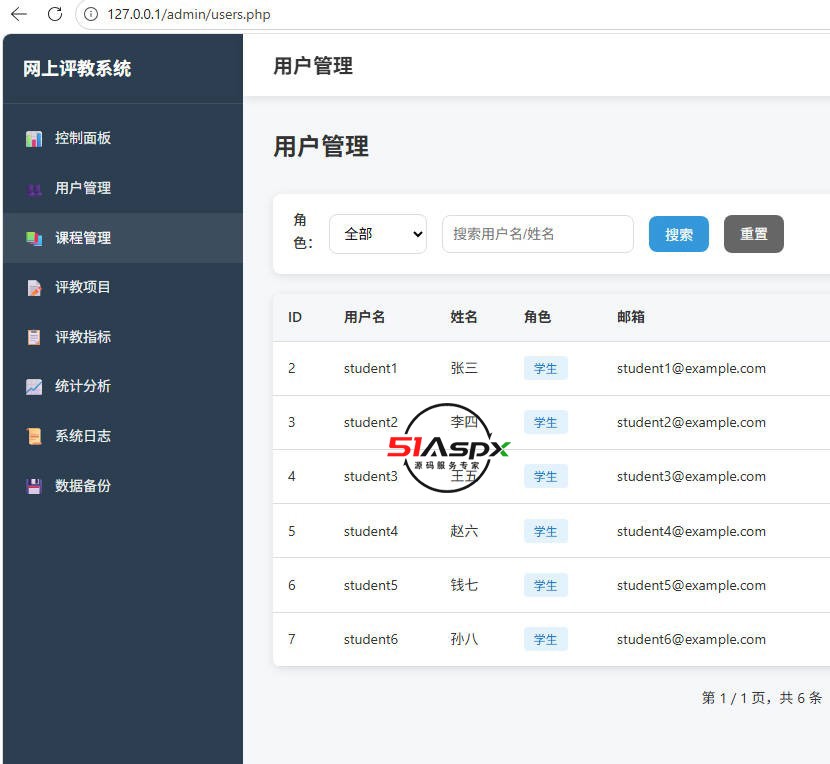Expand the 角色 dropdown showing 全部
The height and width of the screenshot is (764, 830).
[x=378, y=234]
